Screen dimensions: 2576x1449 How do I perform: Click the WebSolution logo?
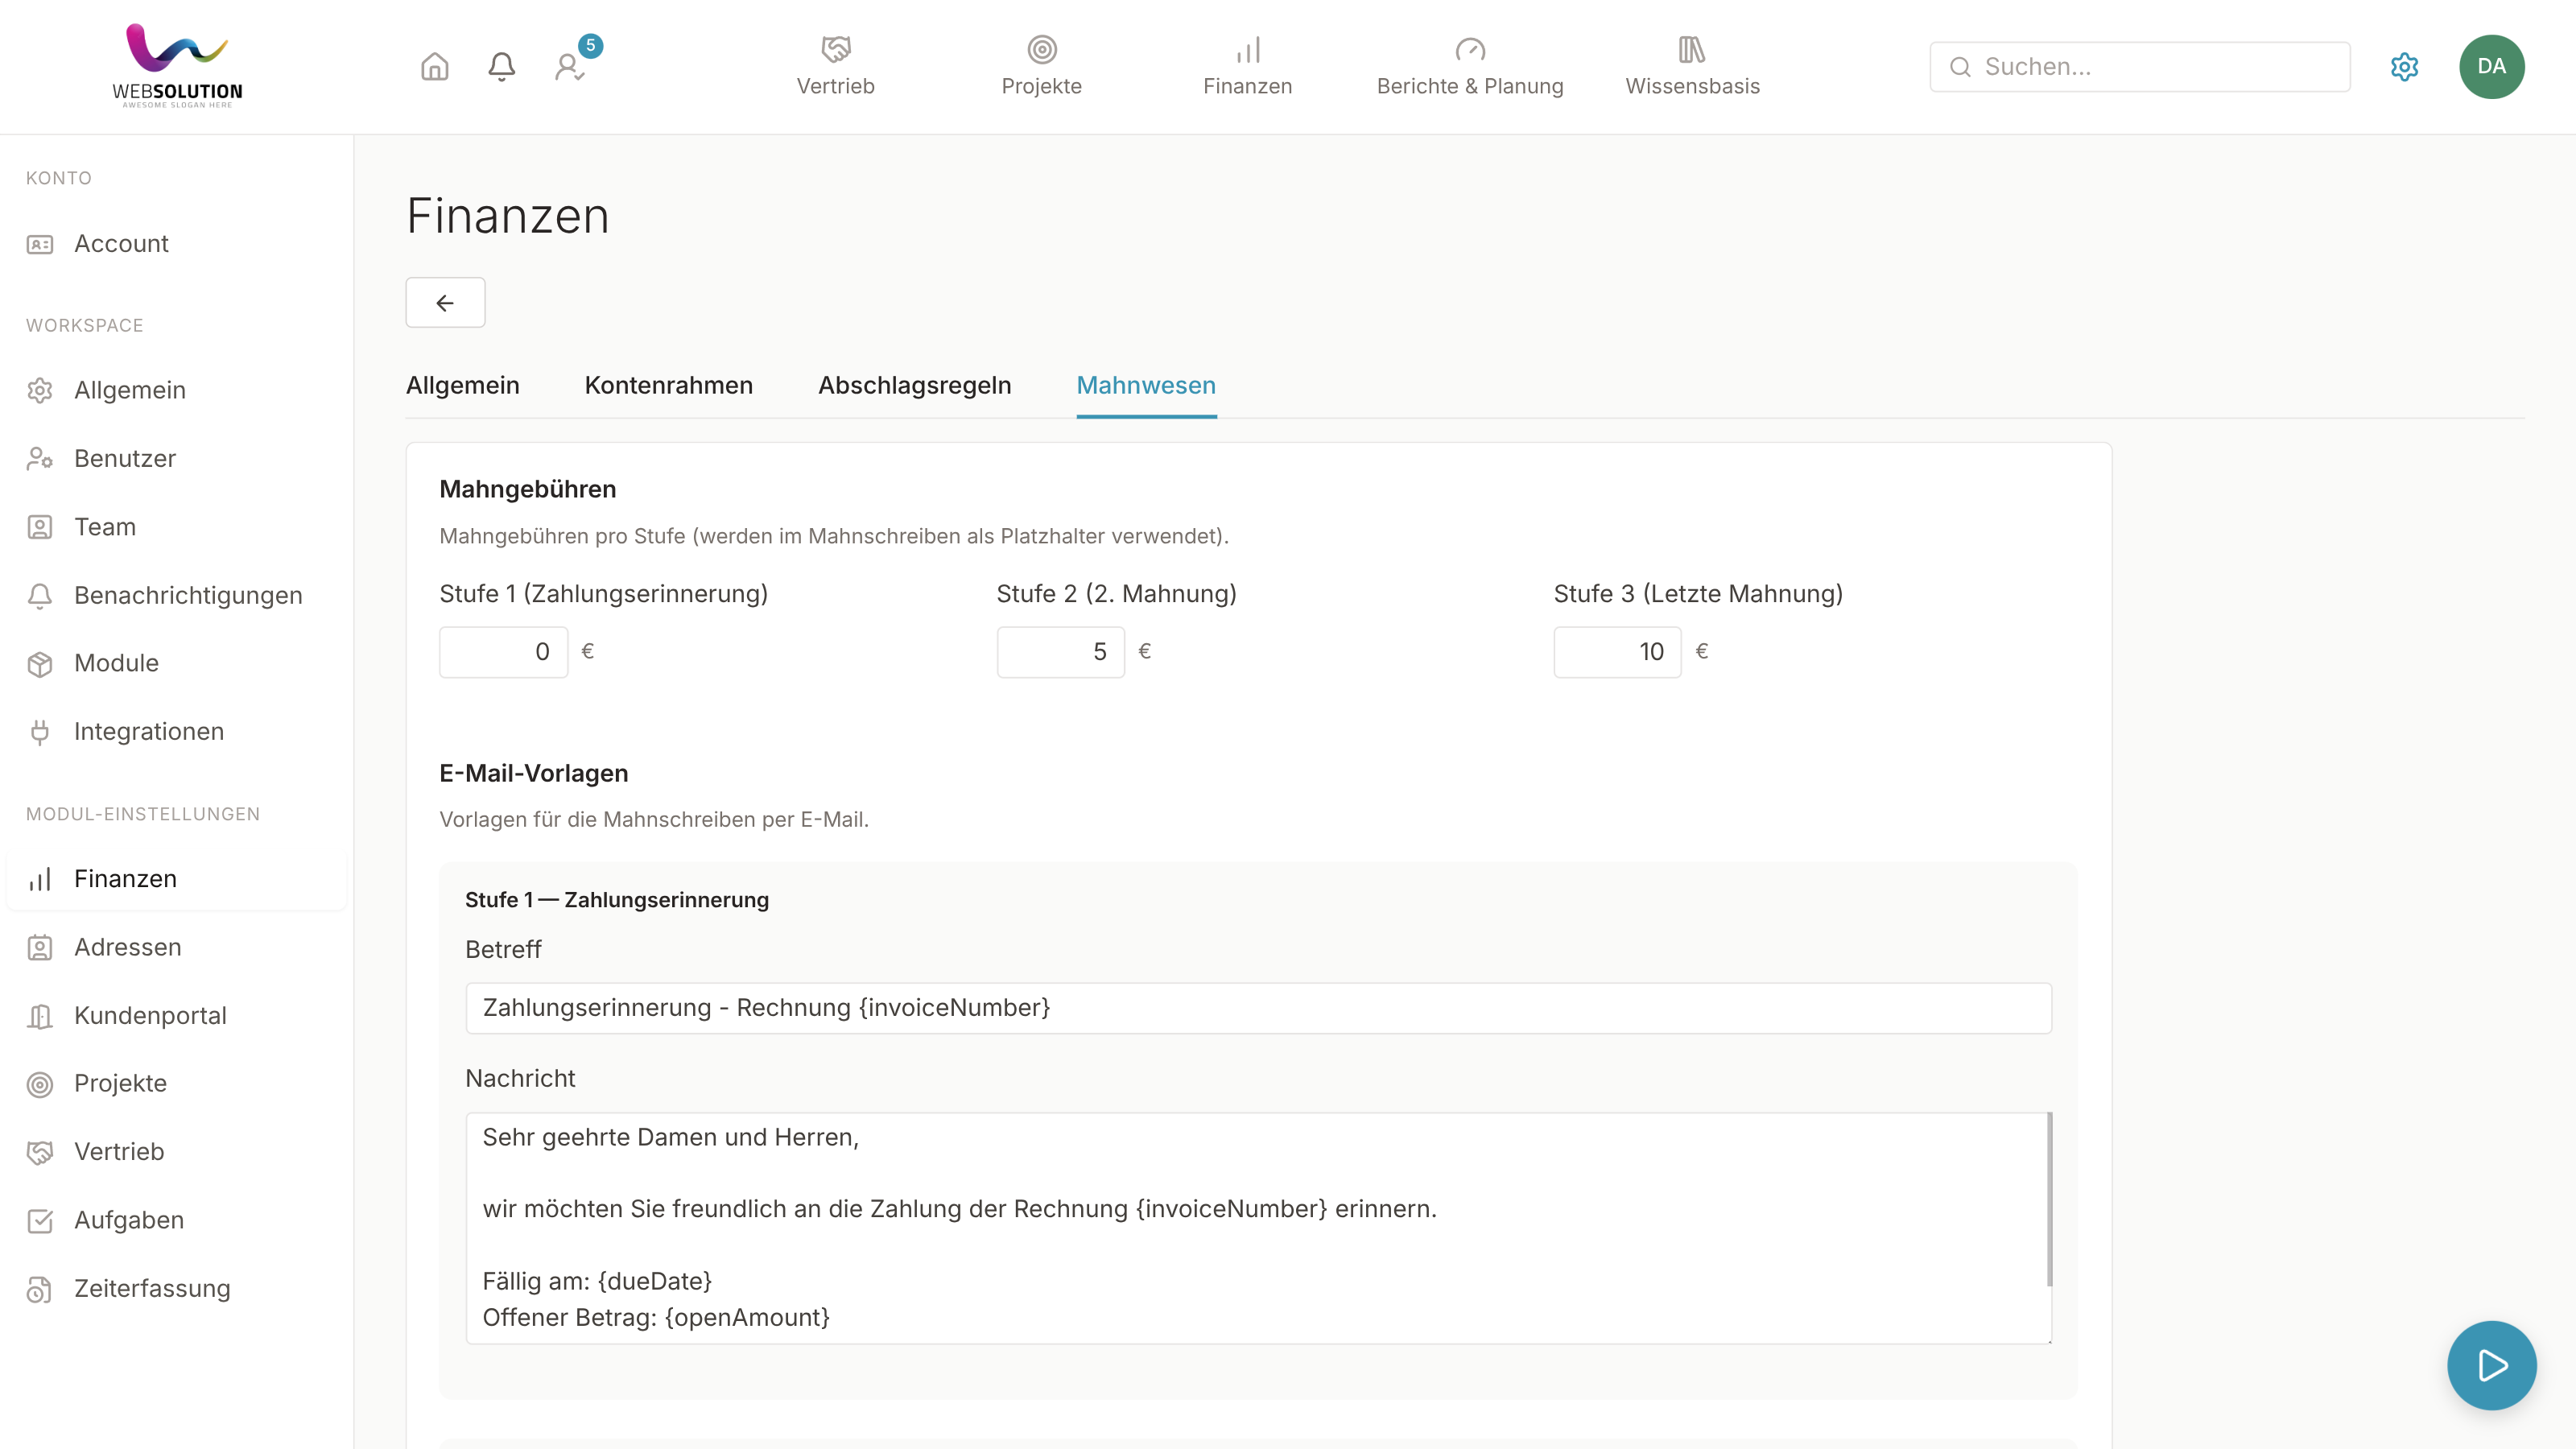point(177,66)
